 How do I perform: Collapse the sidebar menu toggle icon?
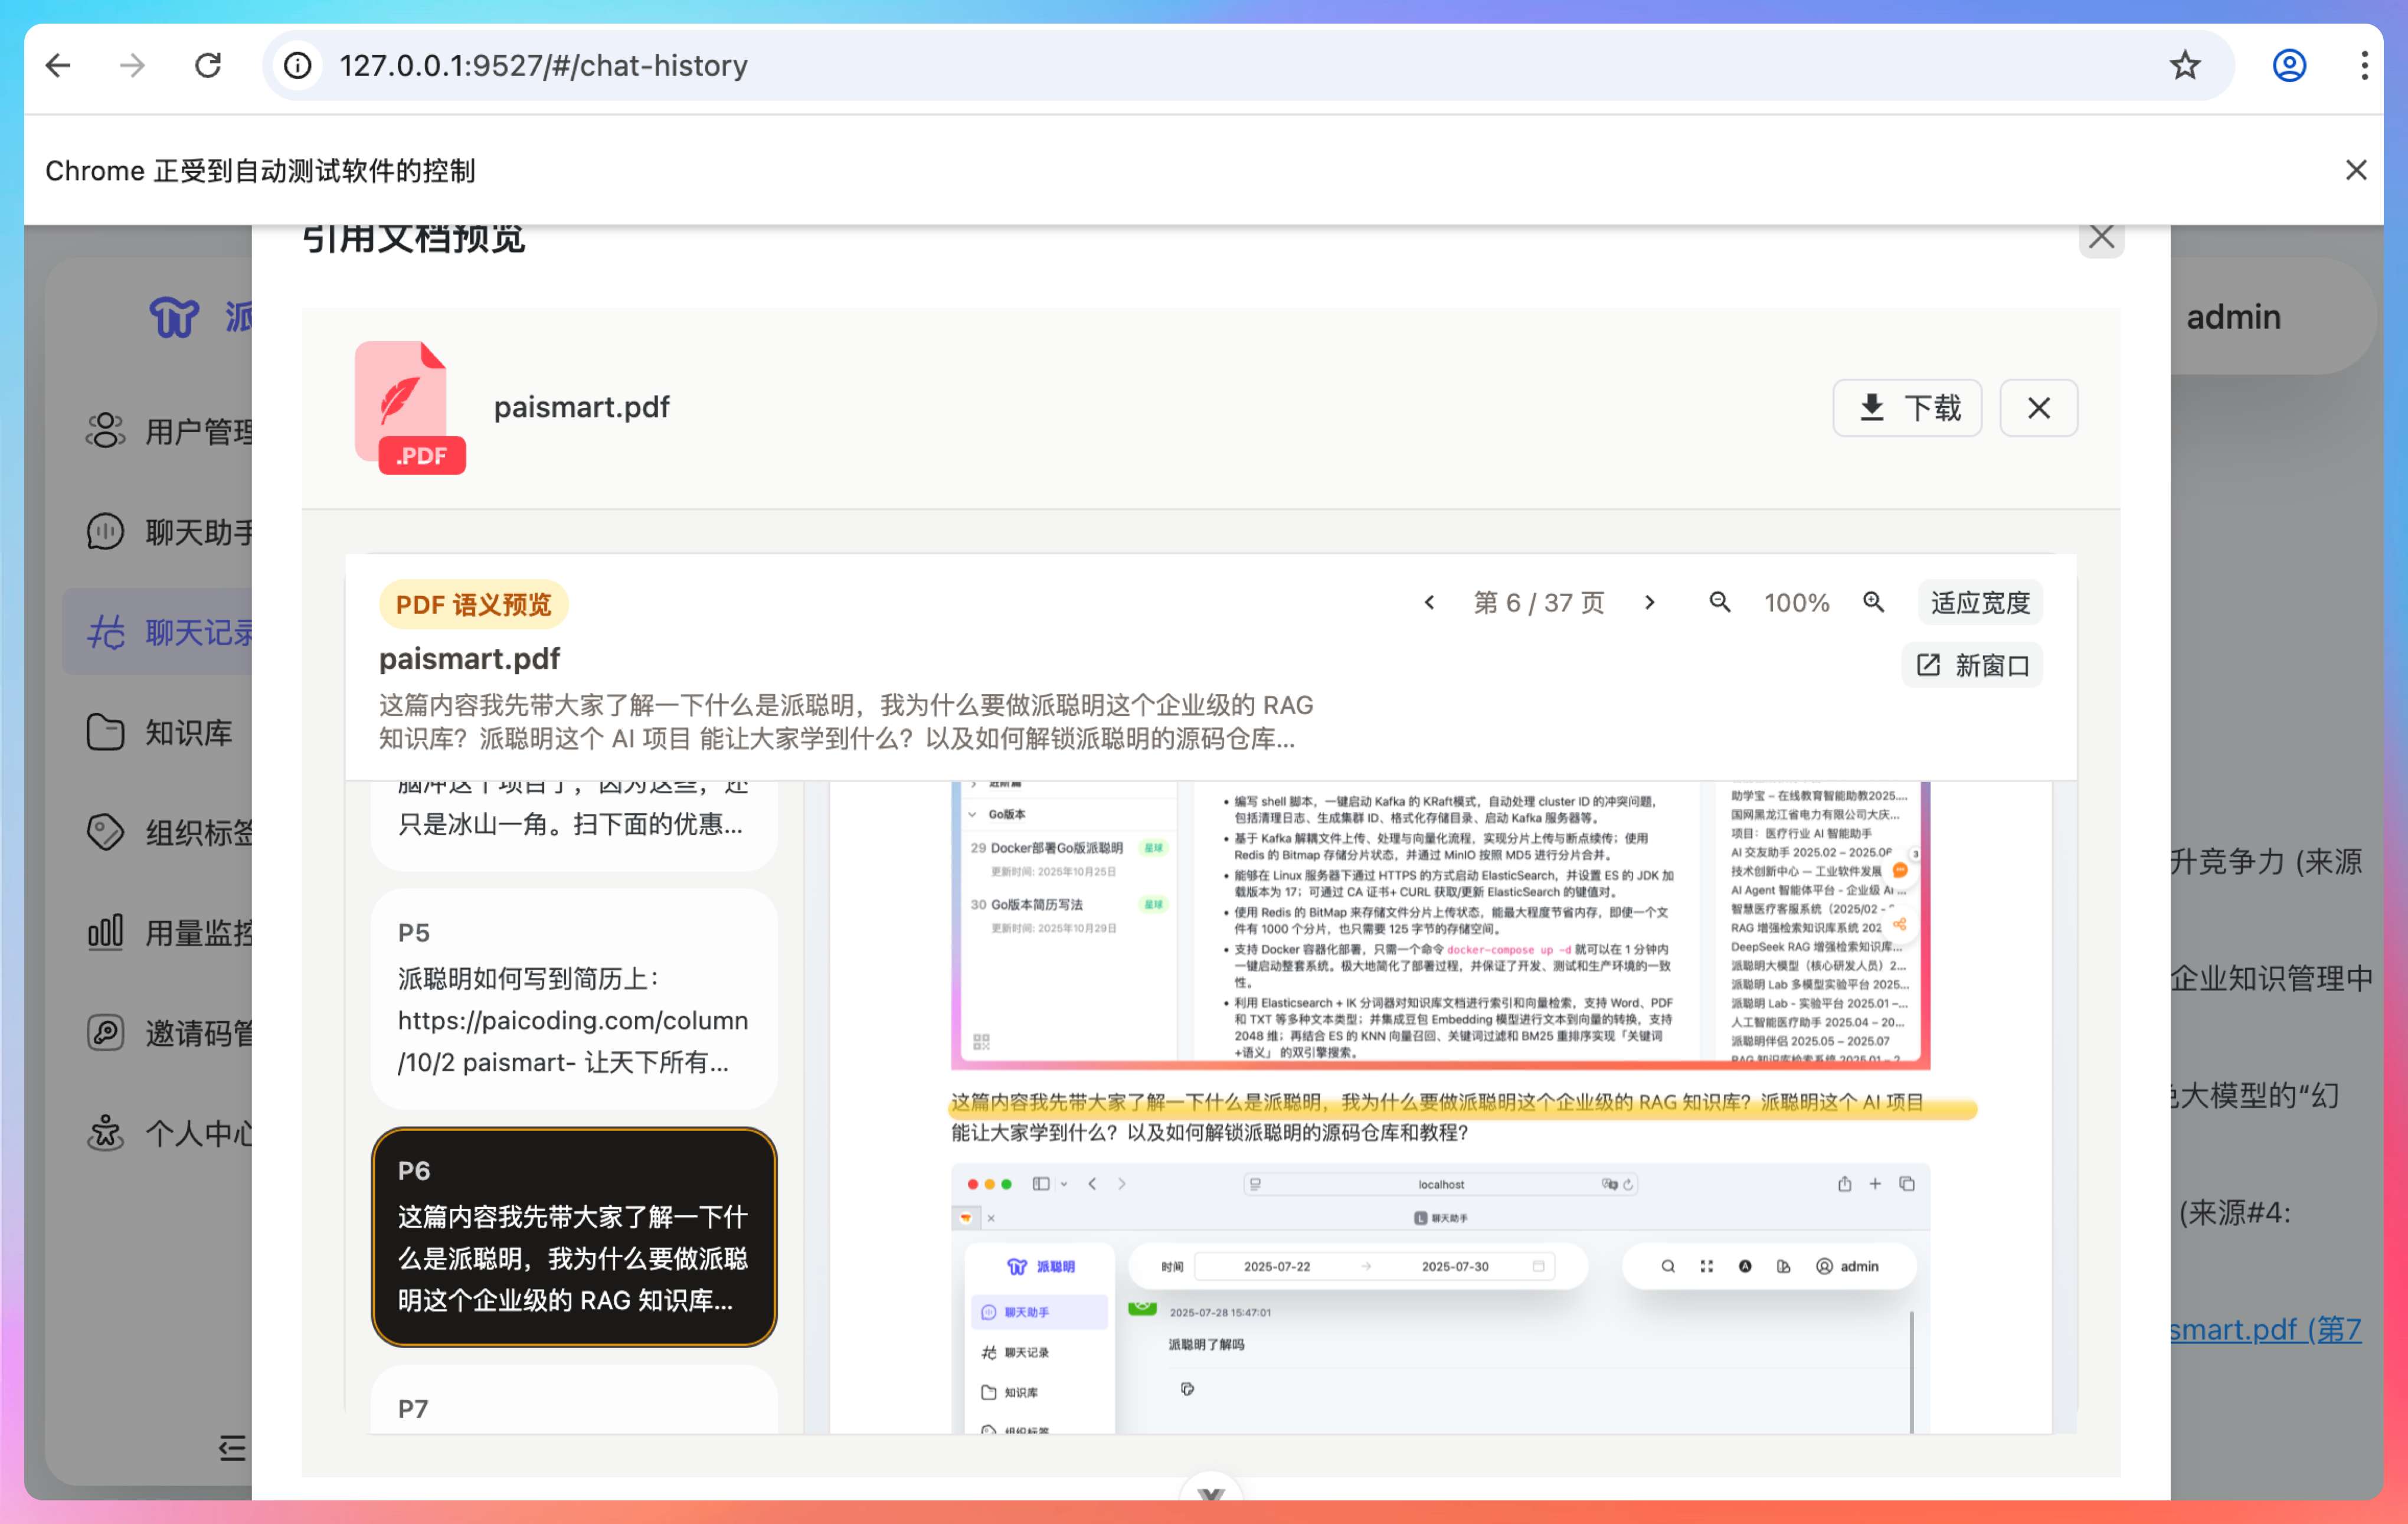click(x=232, y=1447)
